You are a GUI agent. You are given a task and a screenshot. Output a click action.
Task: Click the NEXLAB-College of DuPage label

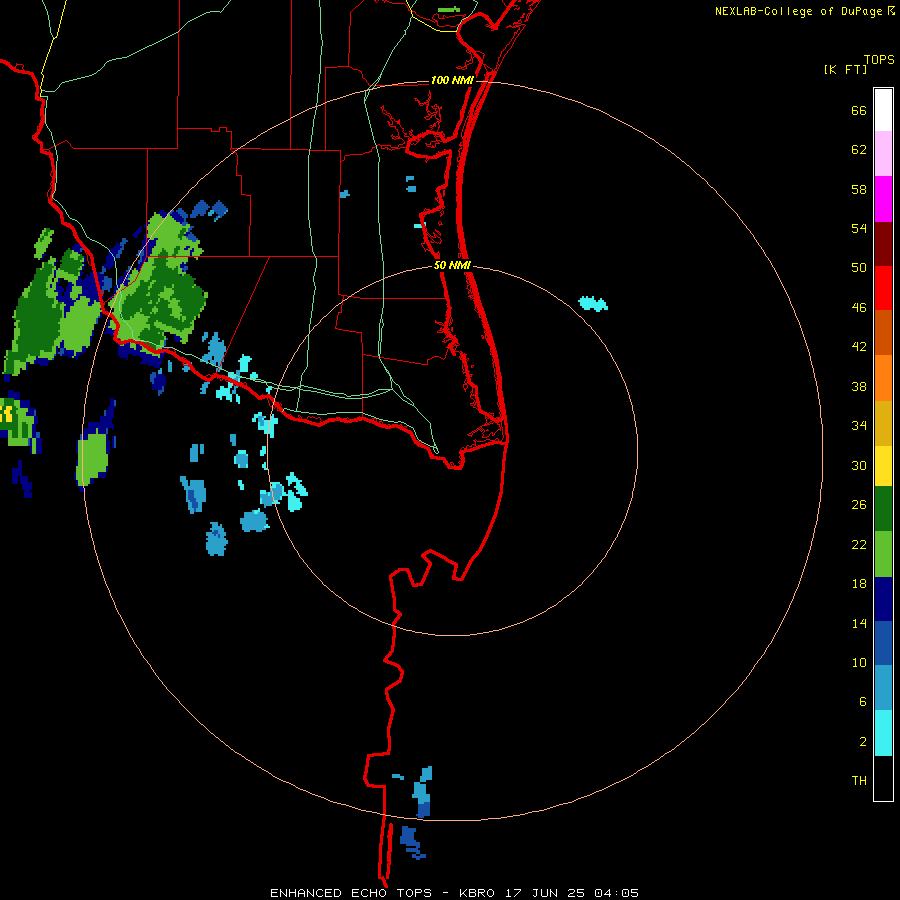pos(798,11)
